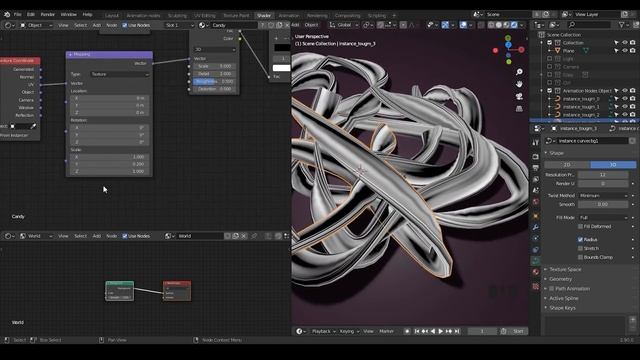Image resolution: width=640 pixels, height=360 pixels.
Task: Click the outliner search field
Action: point(589,25)
